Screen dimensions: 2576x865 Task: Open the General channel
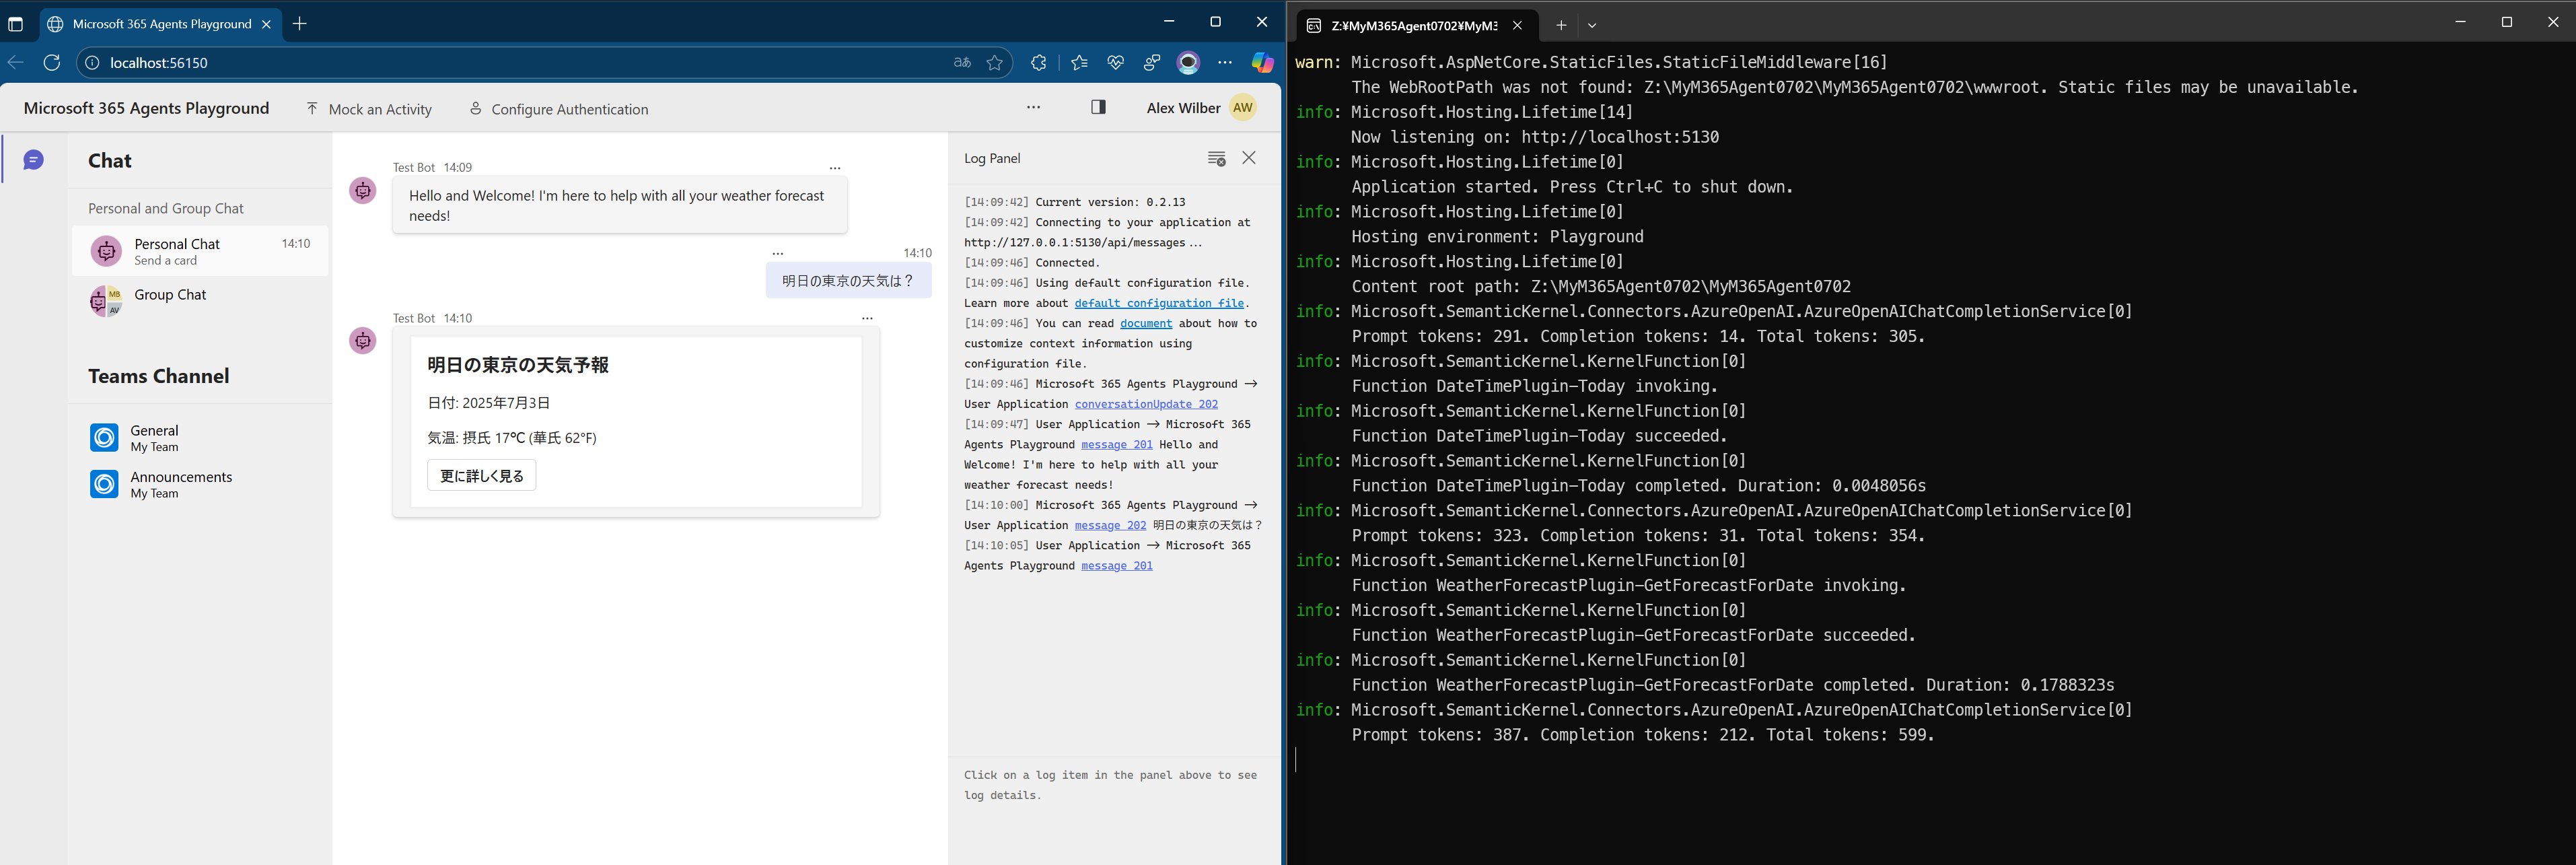coord(200,438)
